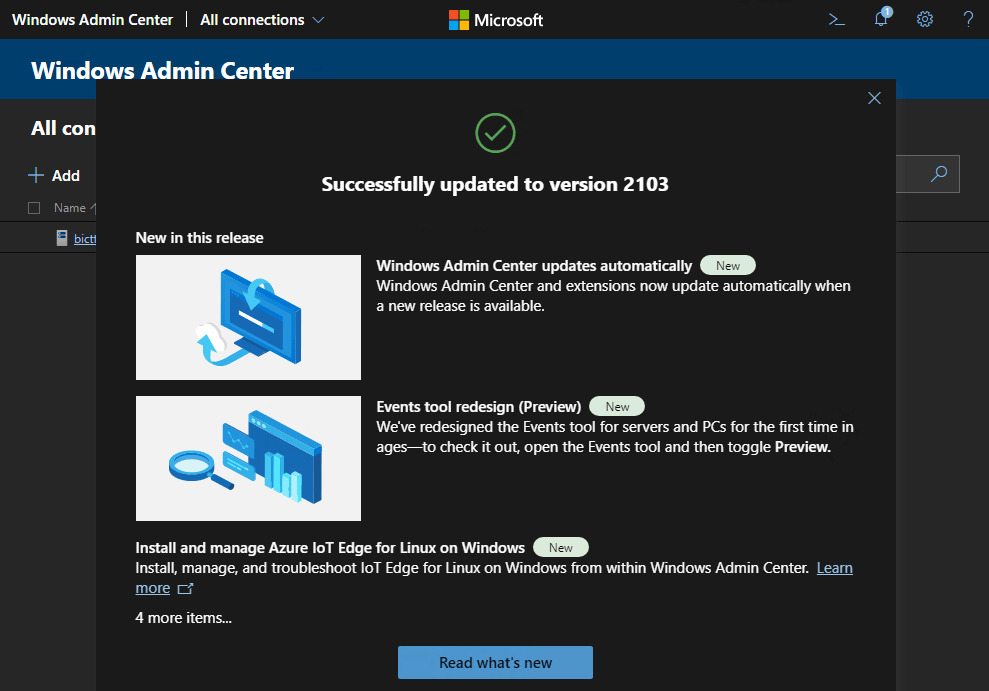This screenshot has height=691, width=989.
Task: Open the help question mark
Action: coord(968,20)
